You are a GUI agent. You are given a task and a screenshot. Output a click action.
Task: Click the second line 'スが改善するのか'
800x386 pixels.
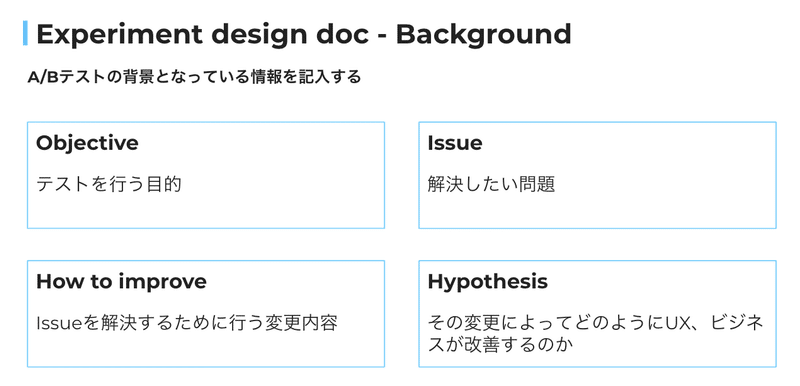501,345
